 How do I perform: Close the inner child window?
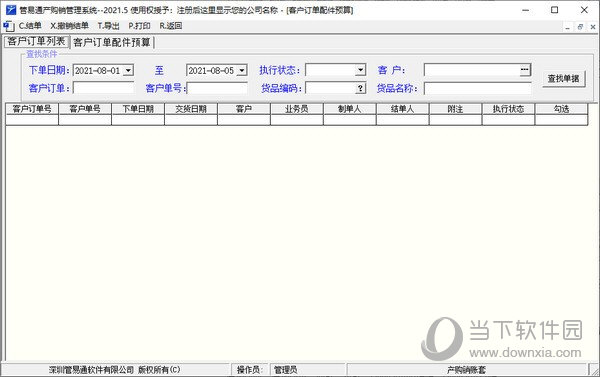[x=593, y=27]
